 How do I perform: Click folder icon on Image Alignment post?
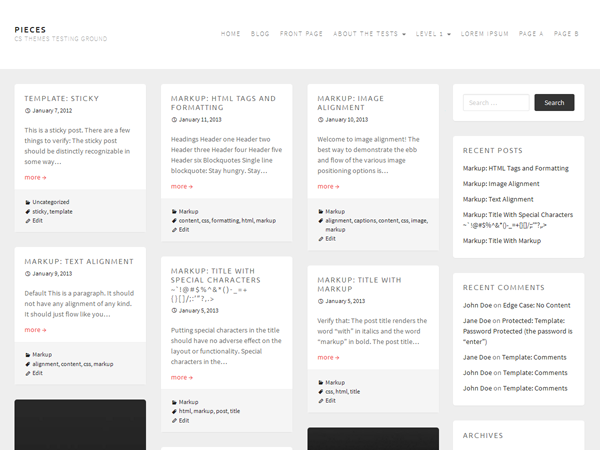pyautogui.click(x=321, y=212)
